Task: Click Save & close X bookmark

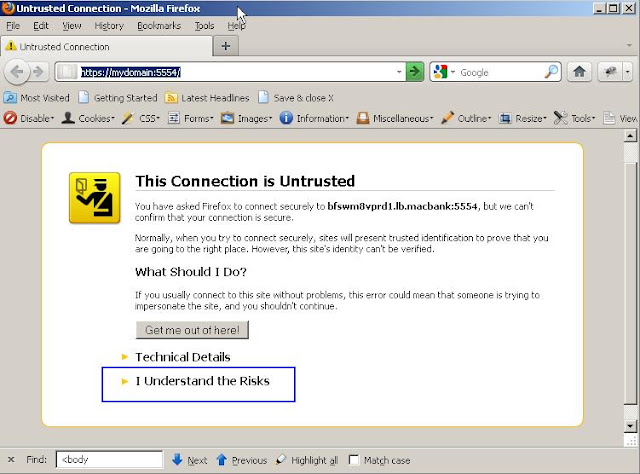Action: coord(296,98)
